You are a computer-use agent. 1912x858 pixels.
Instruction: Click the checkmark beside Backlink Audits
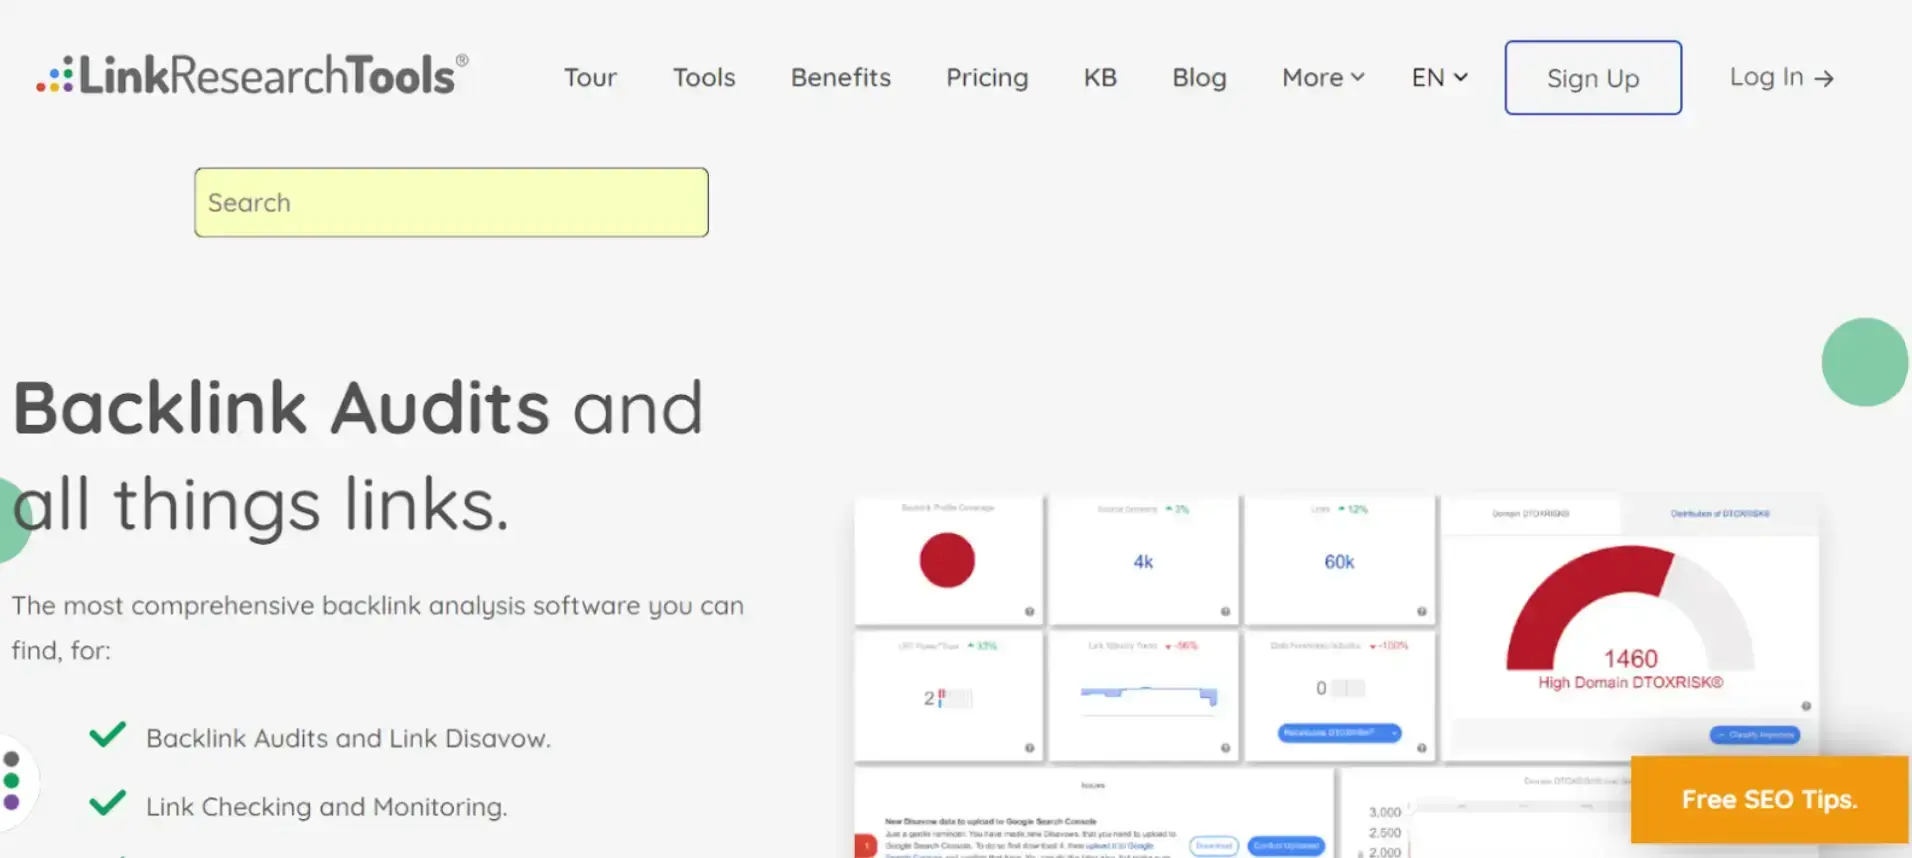pos(107,735)
